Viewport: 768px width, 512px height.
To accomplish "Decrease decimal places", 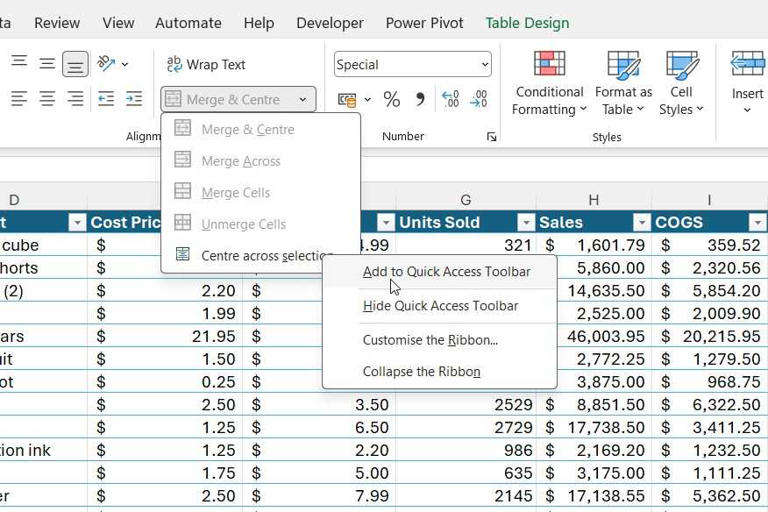I will (478, 99).
